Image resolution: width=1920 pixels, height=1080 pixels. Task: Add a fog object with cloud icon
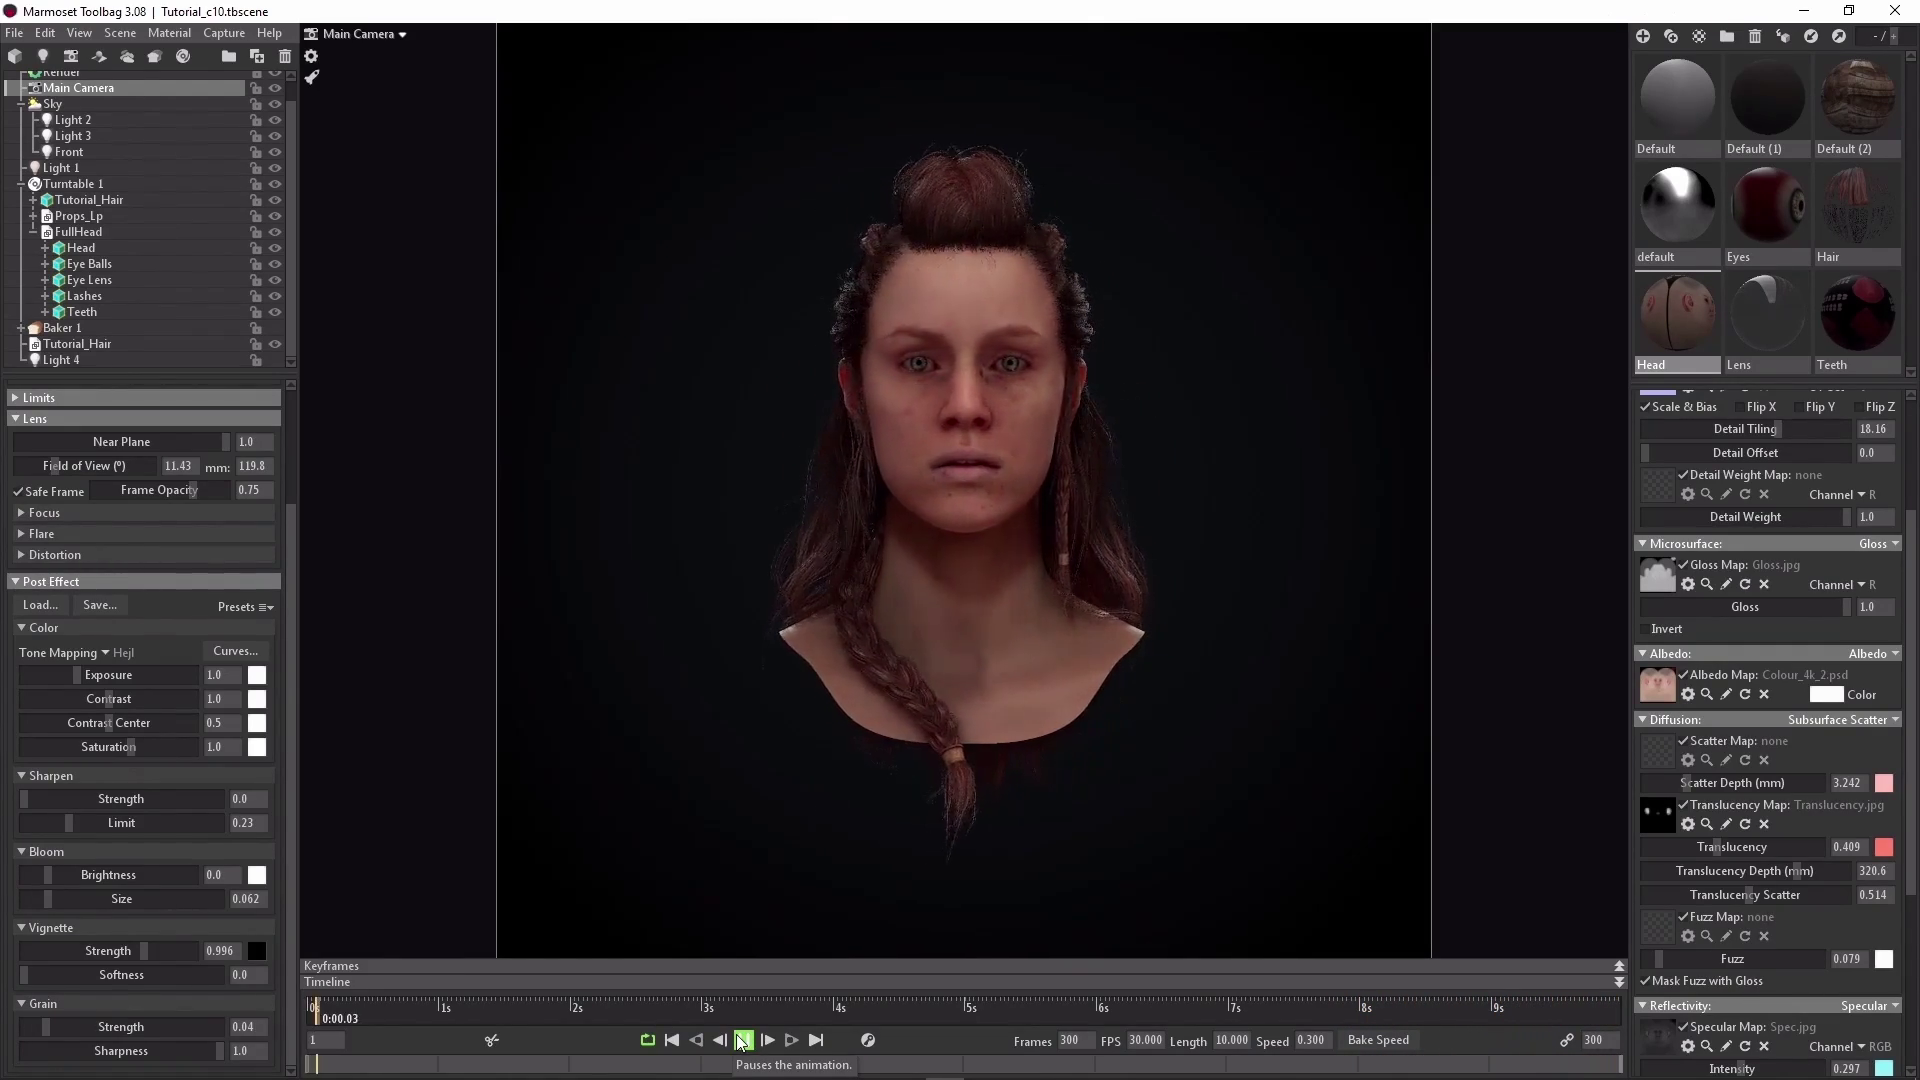[127, 56]
